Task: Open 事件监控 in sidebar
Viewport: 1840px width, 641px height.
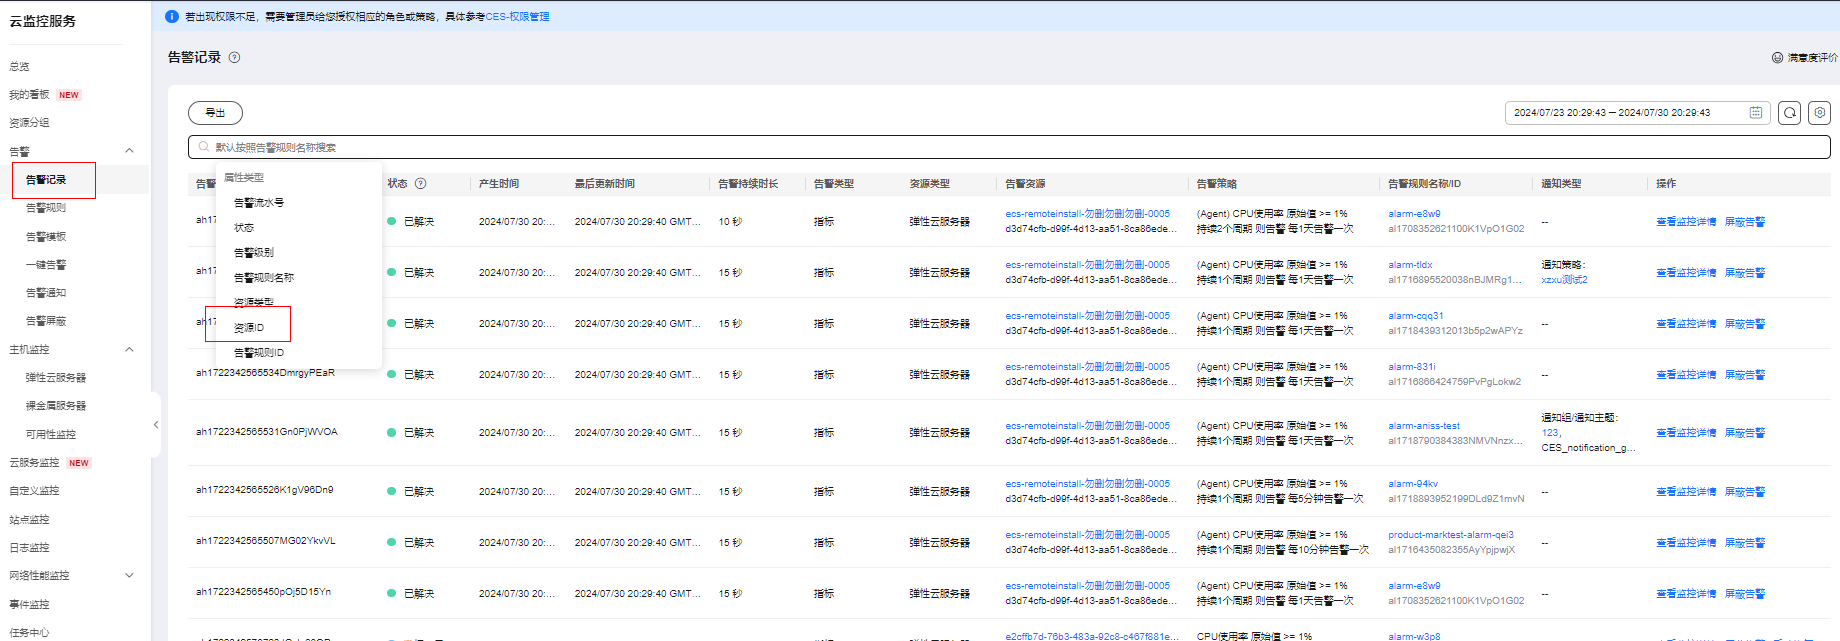Action: coord(29,605)
